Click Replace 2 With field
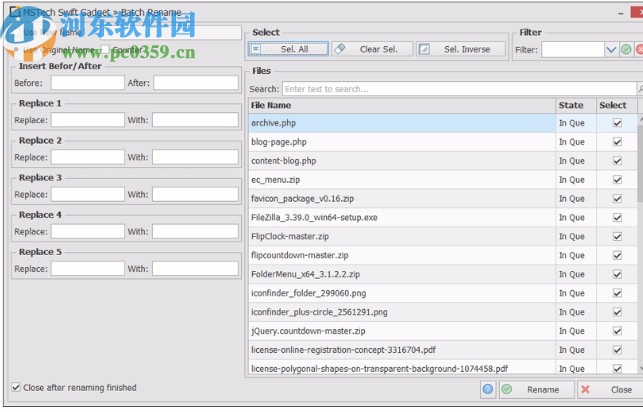 (x=195, y=157)
